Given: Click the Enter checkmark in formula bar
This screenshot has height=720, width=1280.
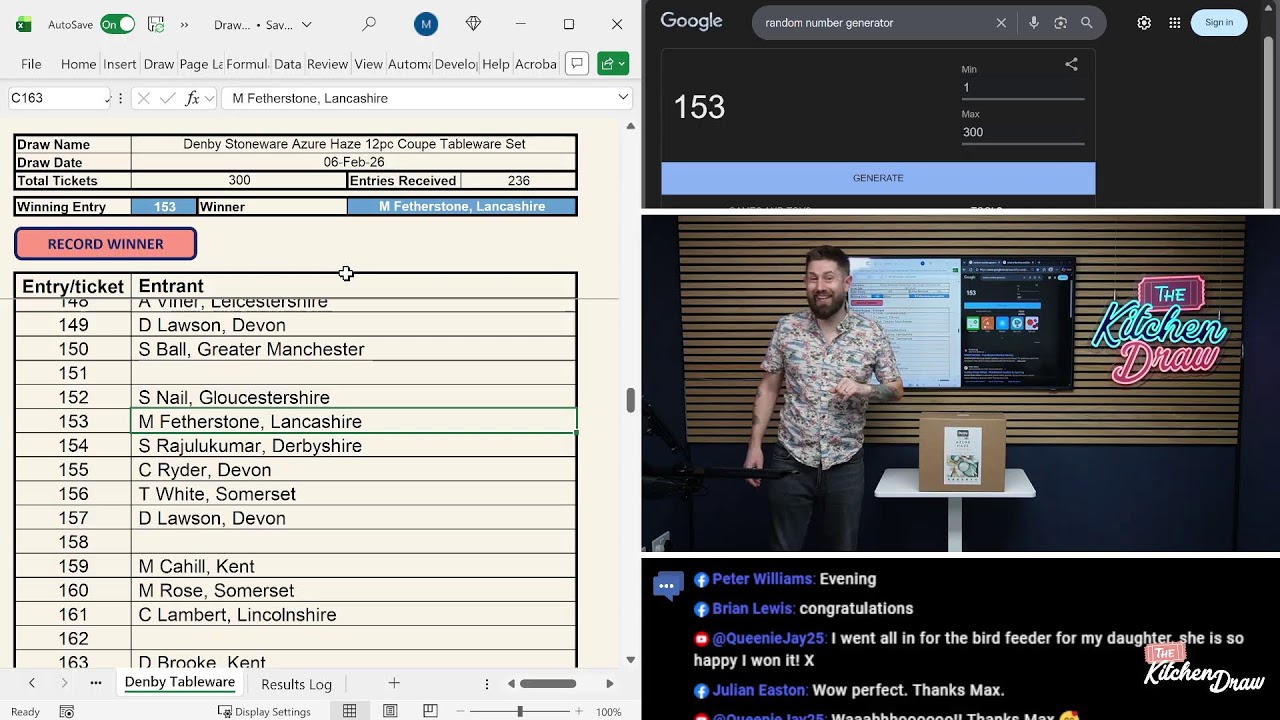Looking at the screenshot, I should click(x=167, y=98).
